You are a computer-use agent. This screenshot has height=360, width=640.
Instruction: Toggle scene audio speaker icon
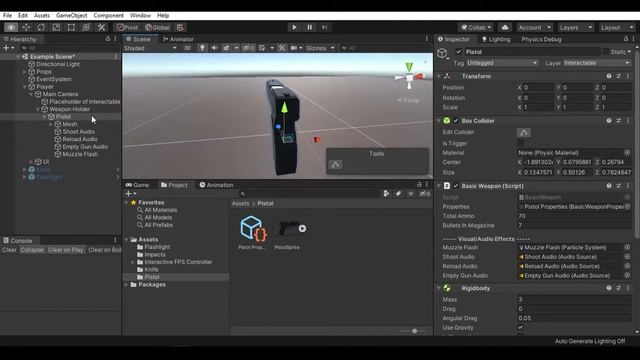(214, 48)
